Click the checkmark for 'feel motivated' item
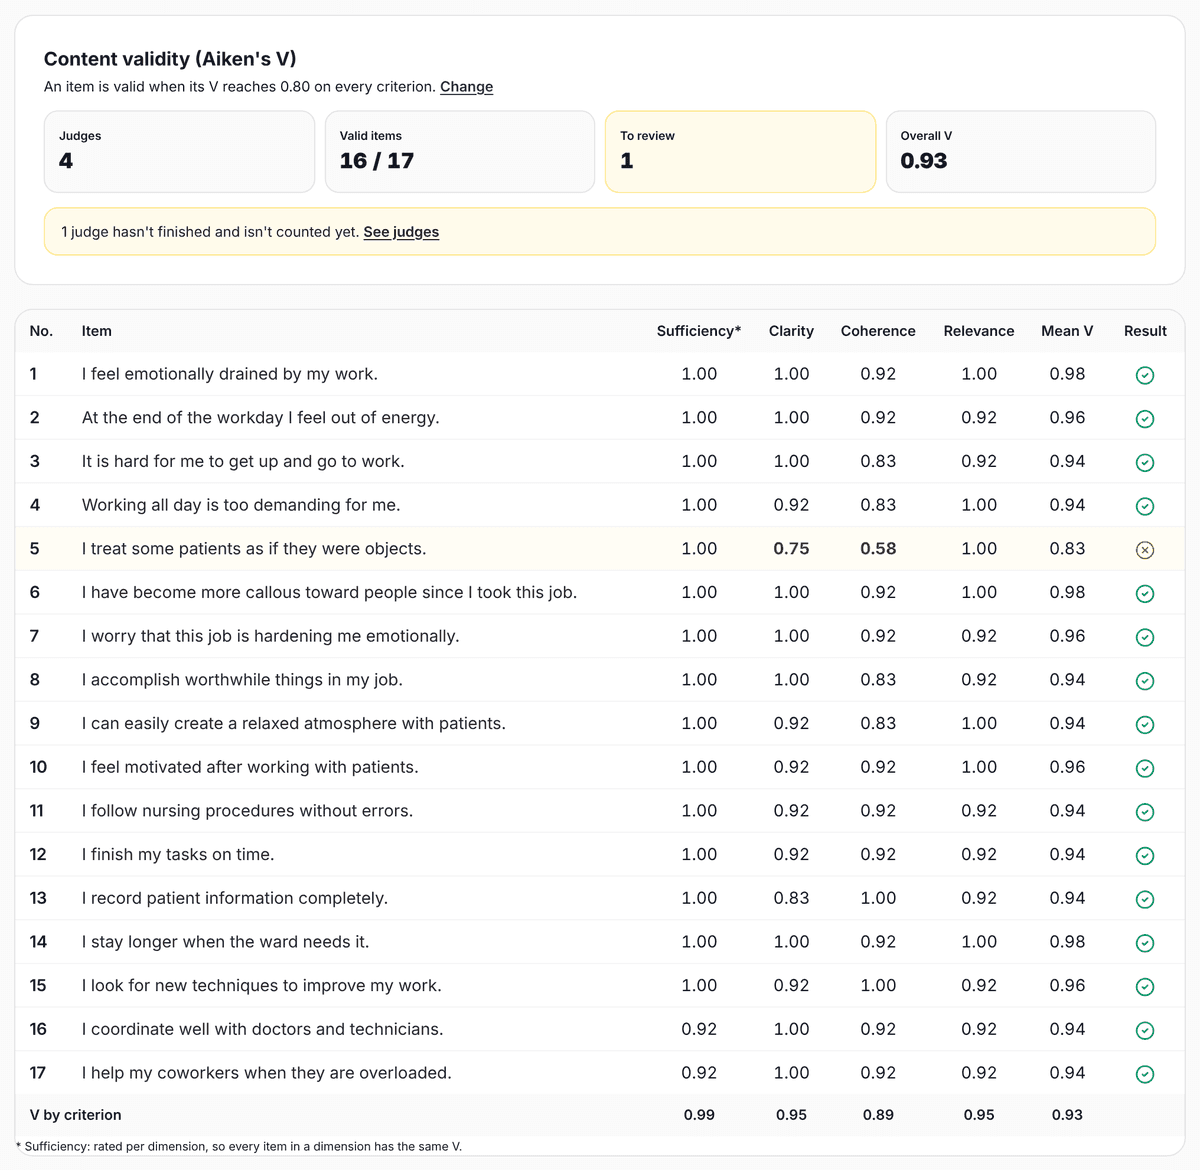This screenshot has height=1170, width=1200. [1145, 768]
